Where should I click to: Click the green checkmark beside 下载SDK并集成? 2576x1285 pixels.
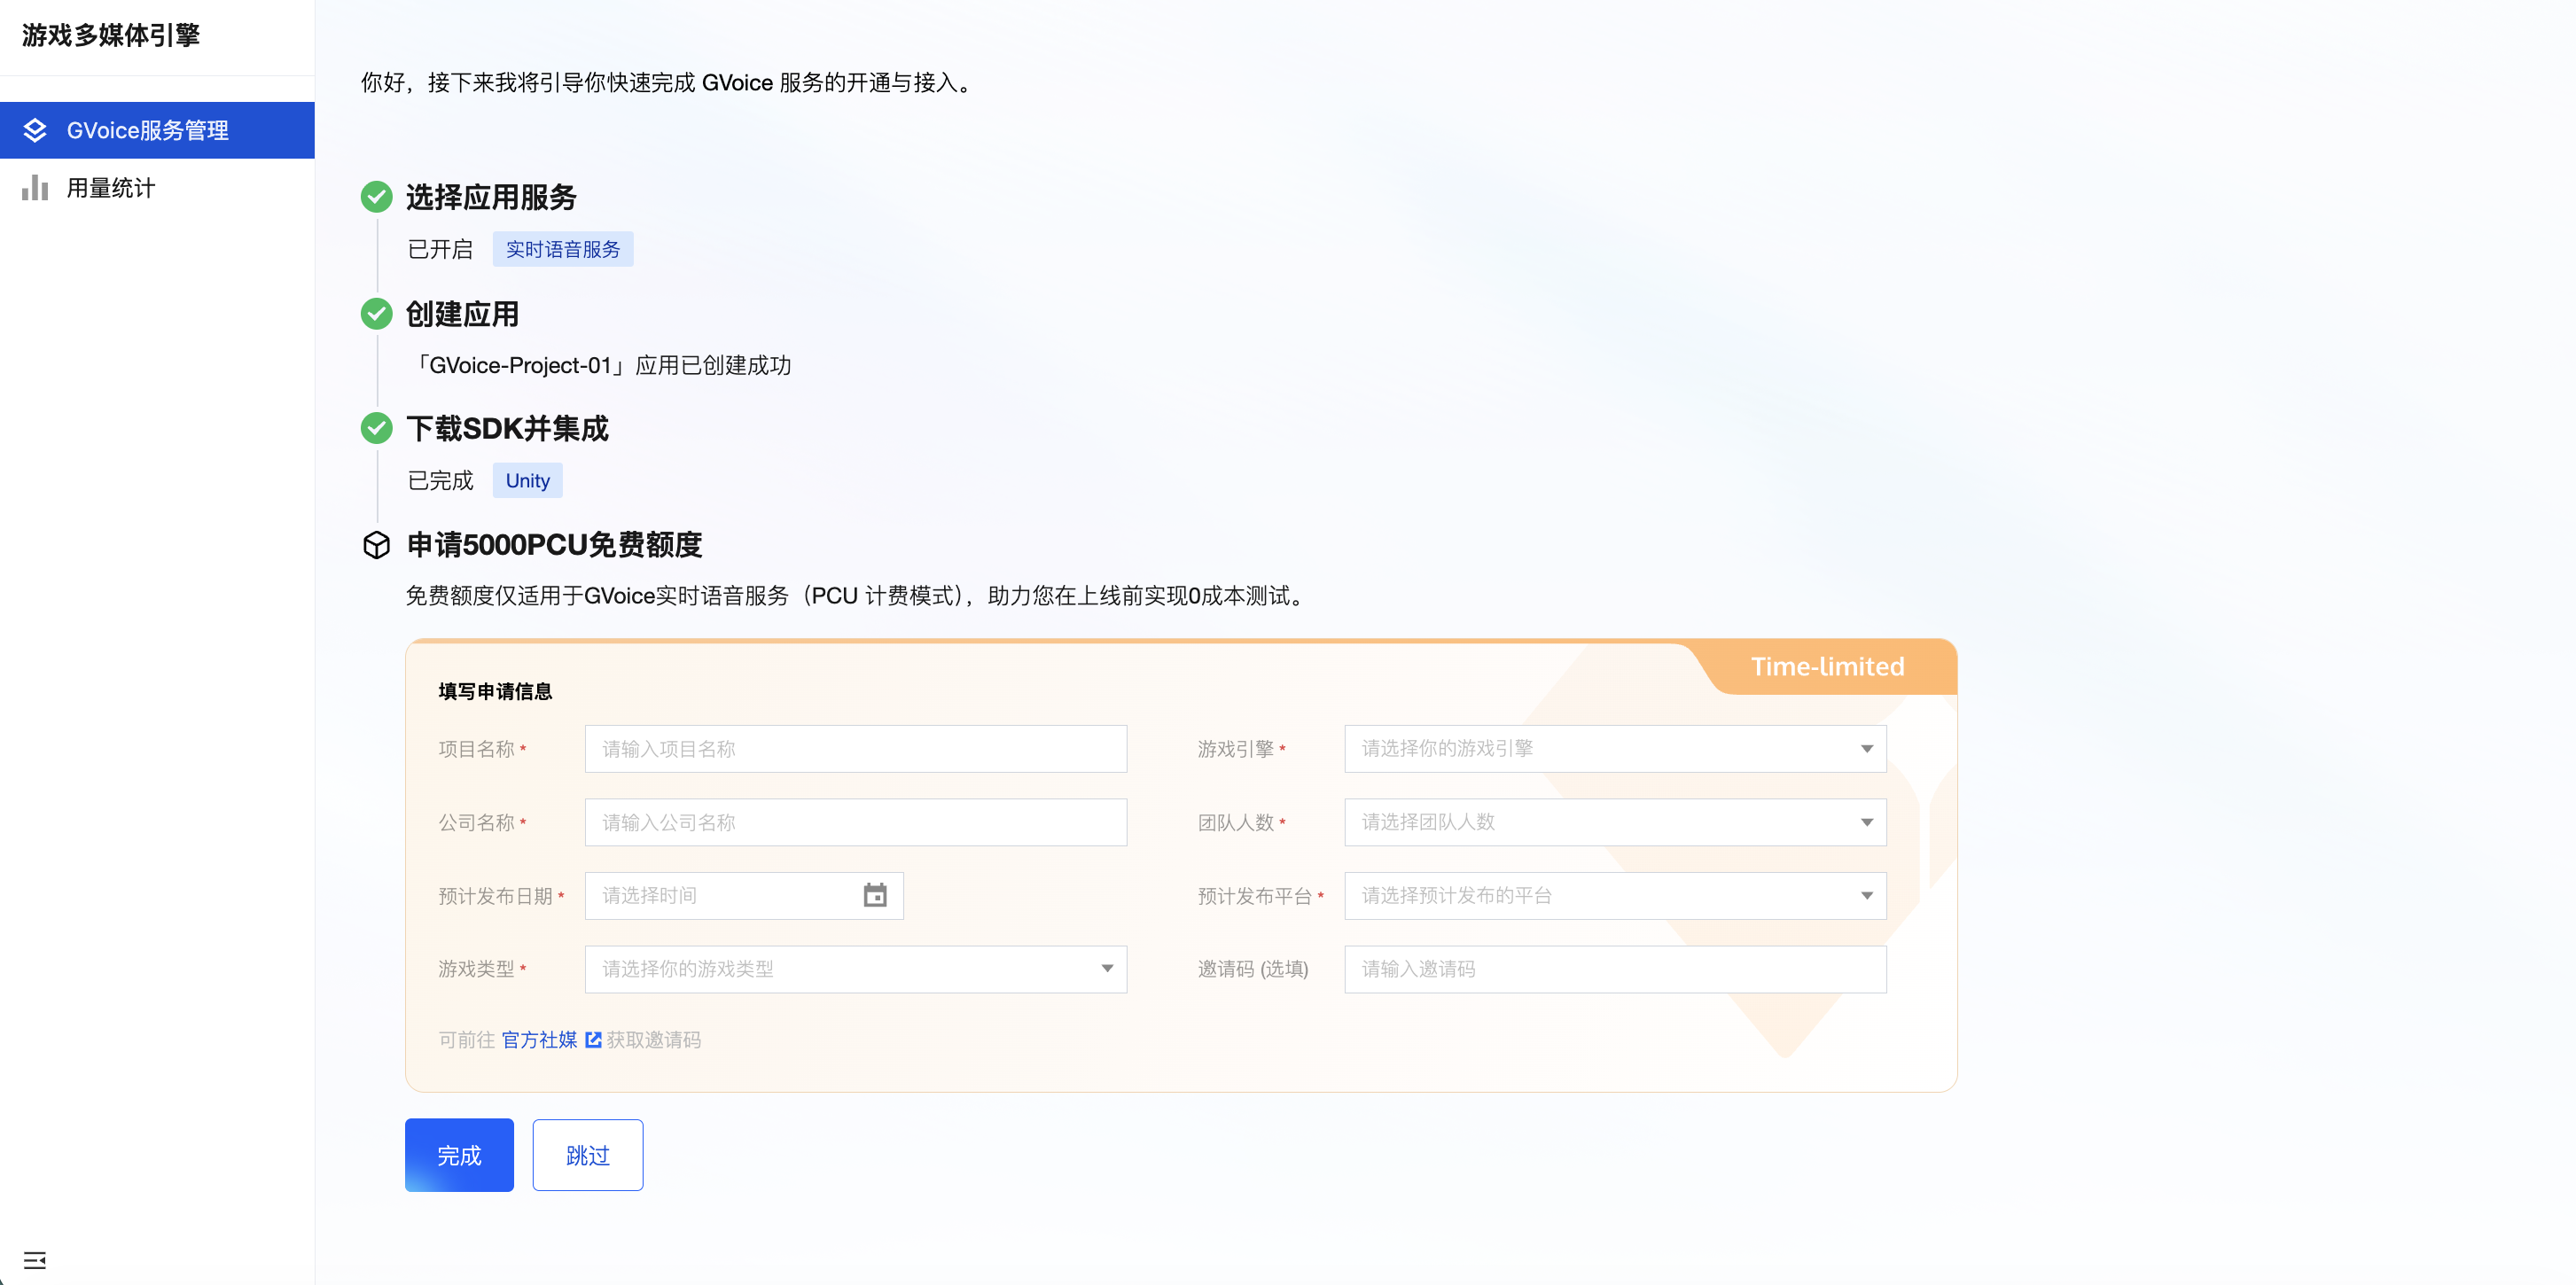376,428
